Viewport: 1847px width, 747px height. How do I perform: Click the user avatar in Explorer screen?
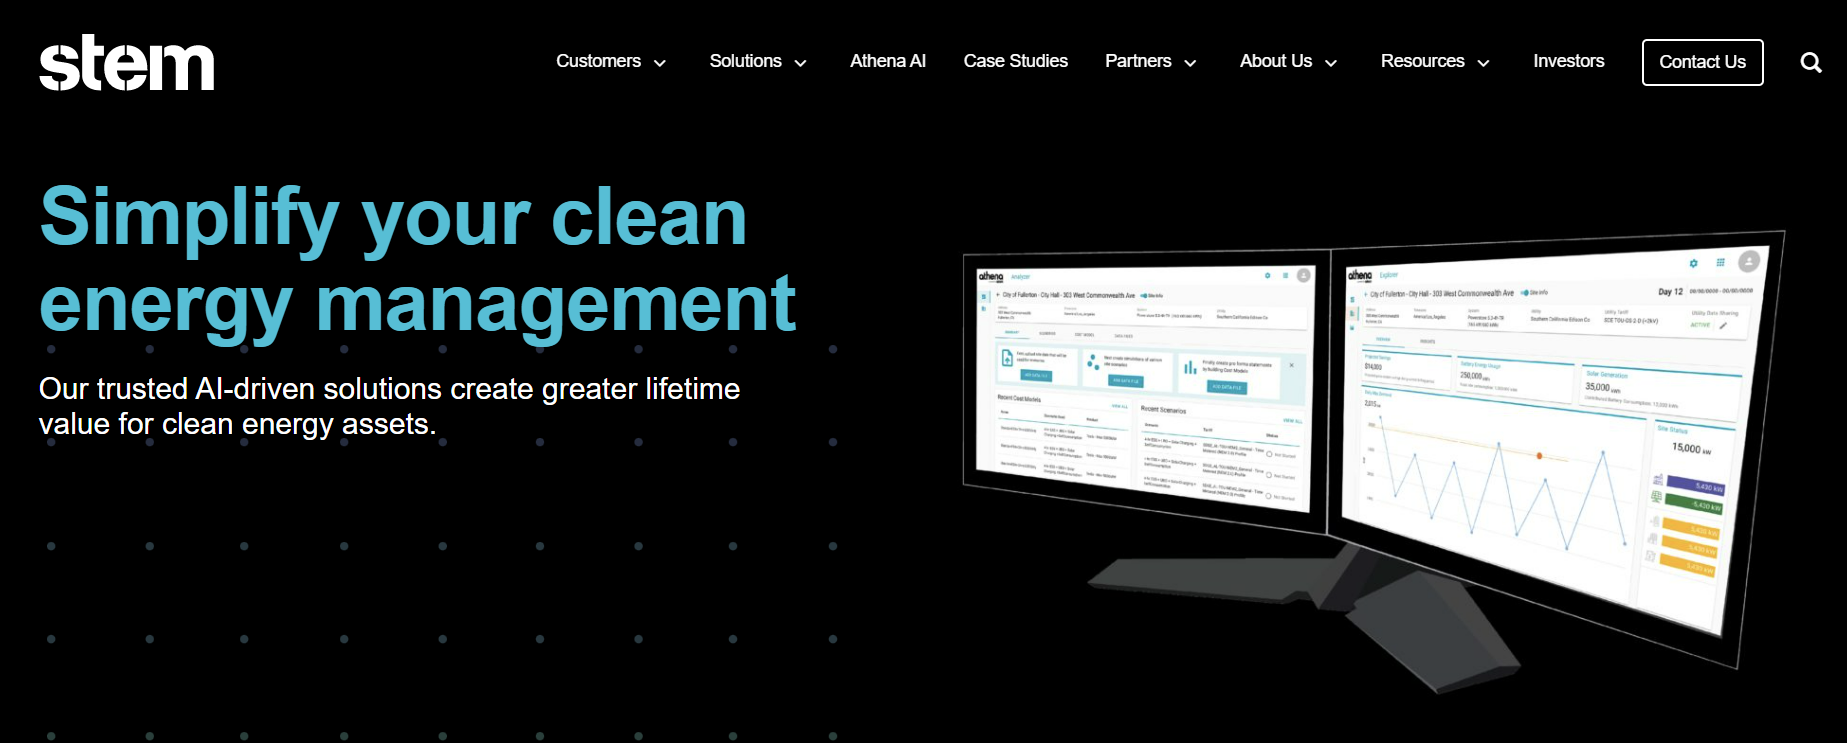1748,262
